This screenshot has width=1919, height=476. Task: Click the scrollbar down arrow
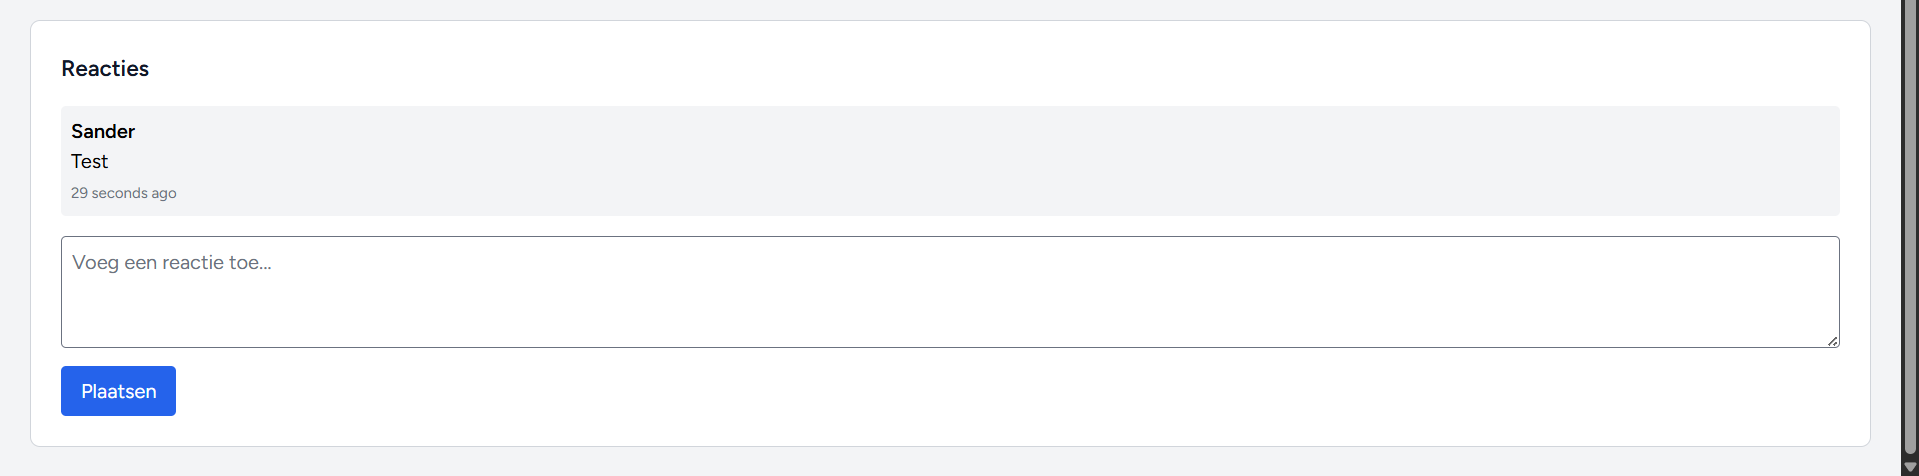tap(1910, 467)
